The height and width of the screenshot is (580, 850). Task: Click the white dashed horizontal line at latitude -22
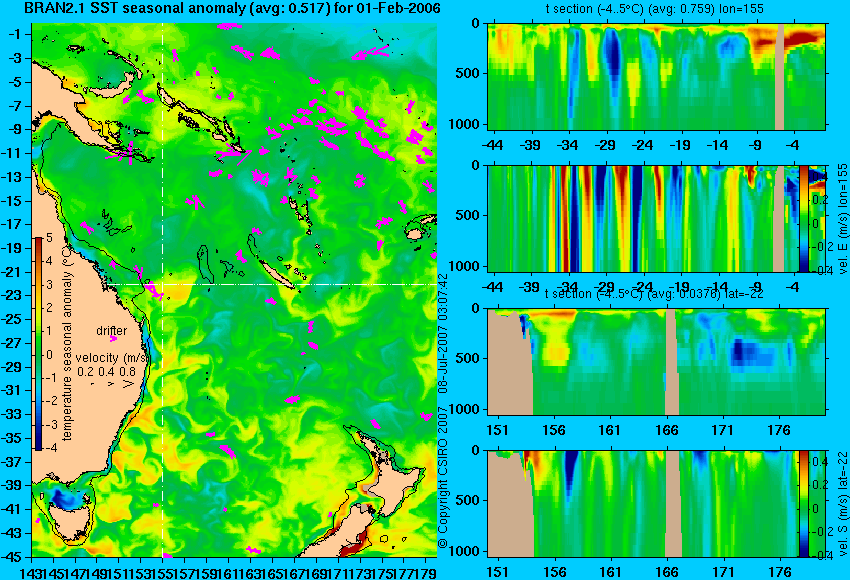click(271, 284)
